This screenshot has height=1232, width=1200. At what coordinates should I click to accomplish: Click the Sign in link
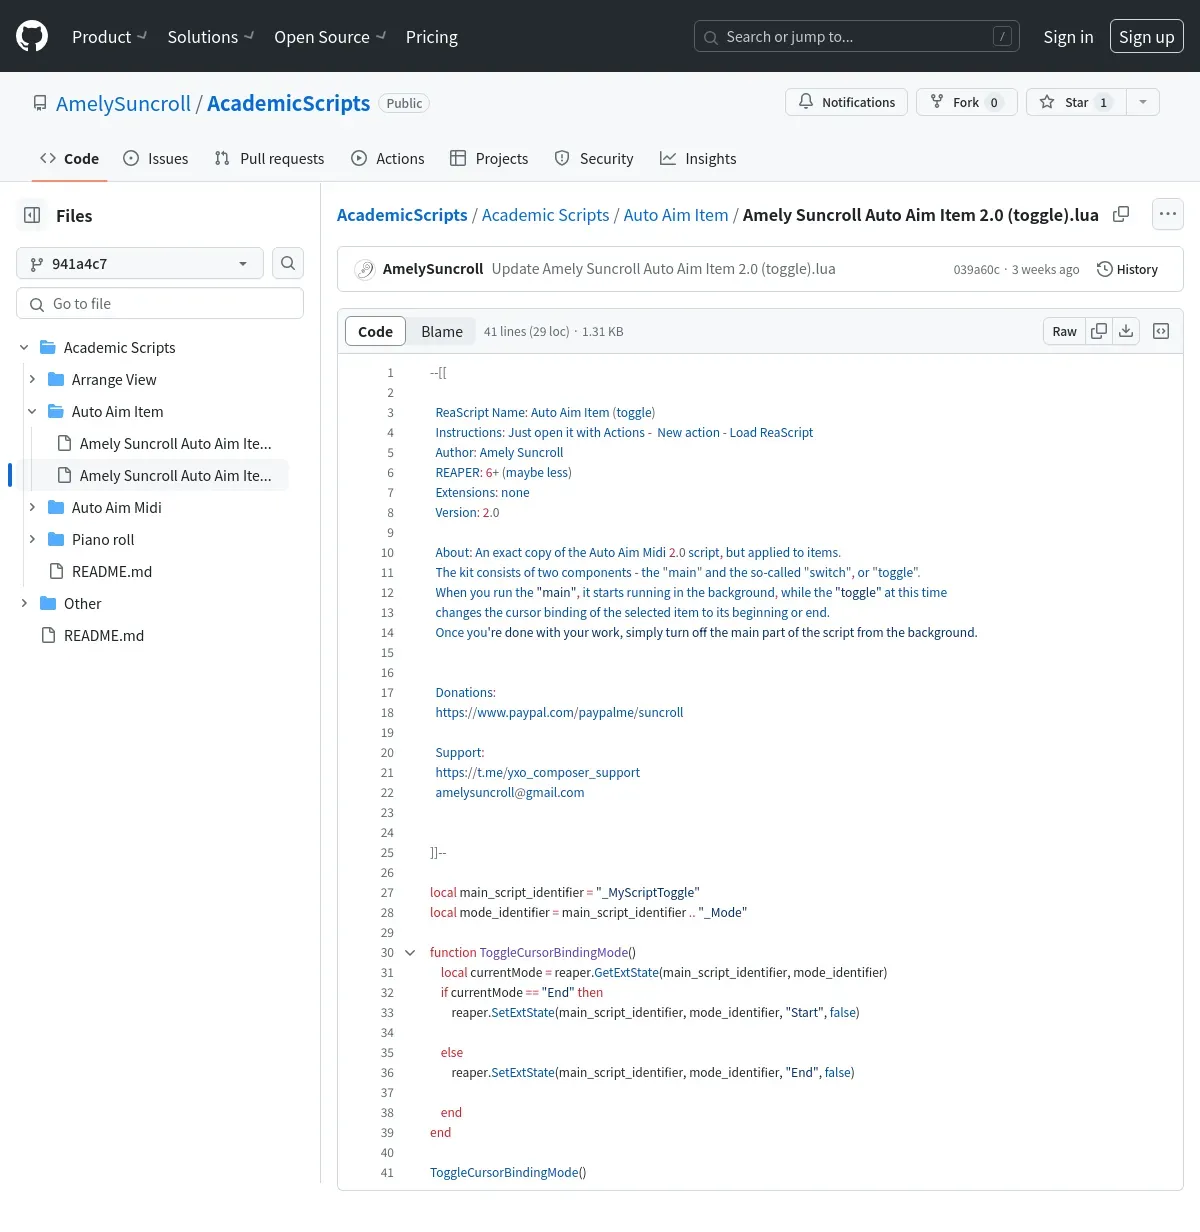(1068, 37)
